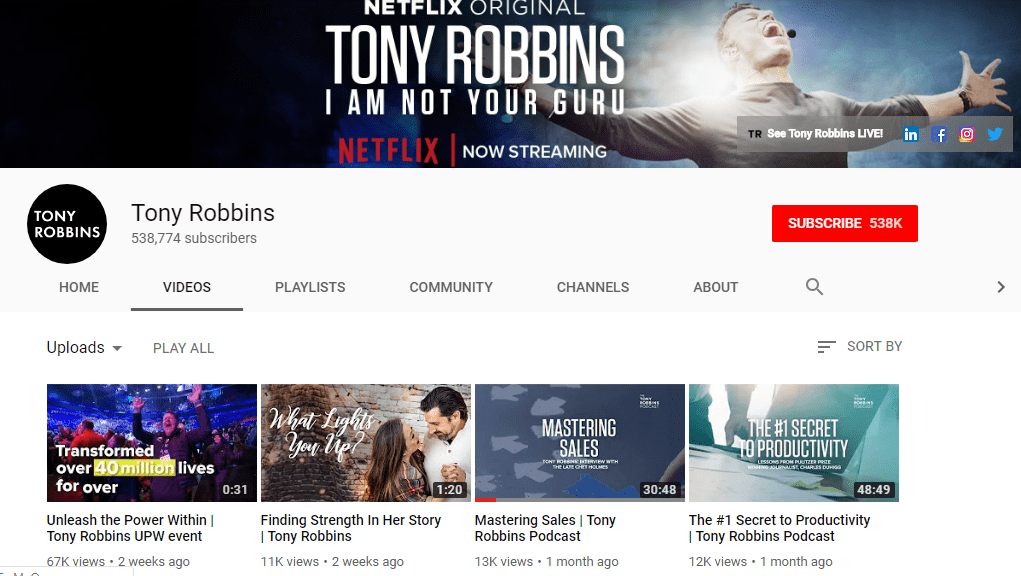
Task: Switch to the HOME tab
Action: [79, 287]
